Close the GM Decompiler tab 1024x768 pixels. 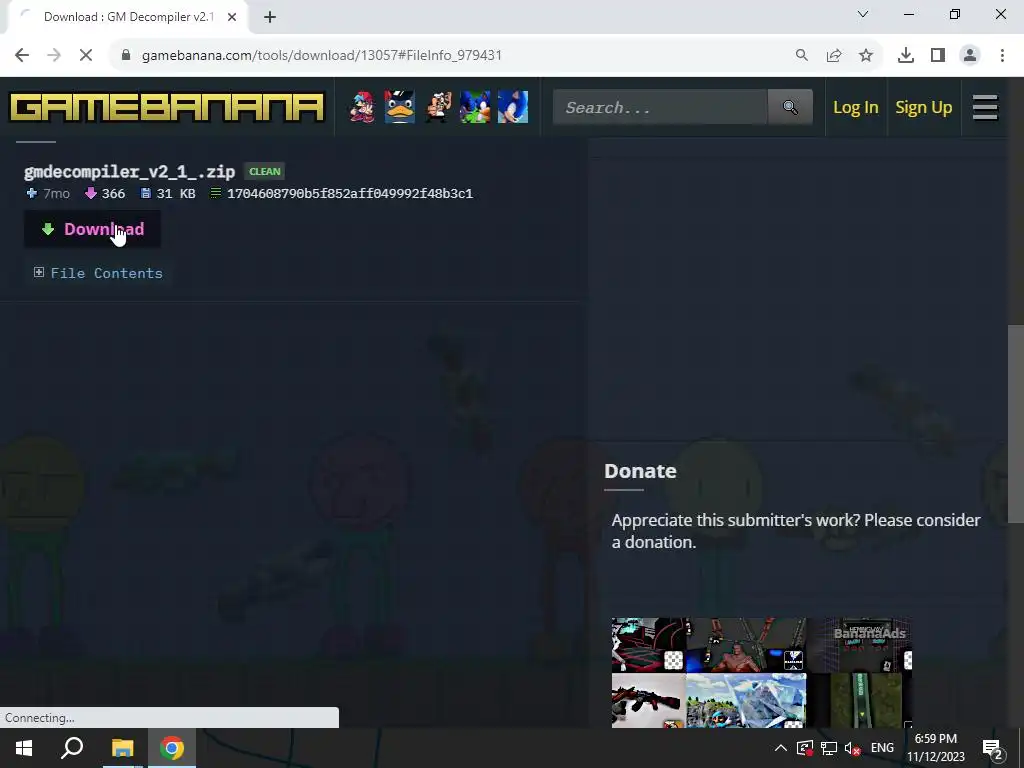[x=232, y=17]
